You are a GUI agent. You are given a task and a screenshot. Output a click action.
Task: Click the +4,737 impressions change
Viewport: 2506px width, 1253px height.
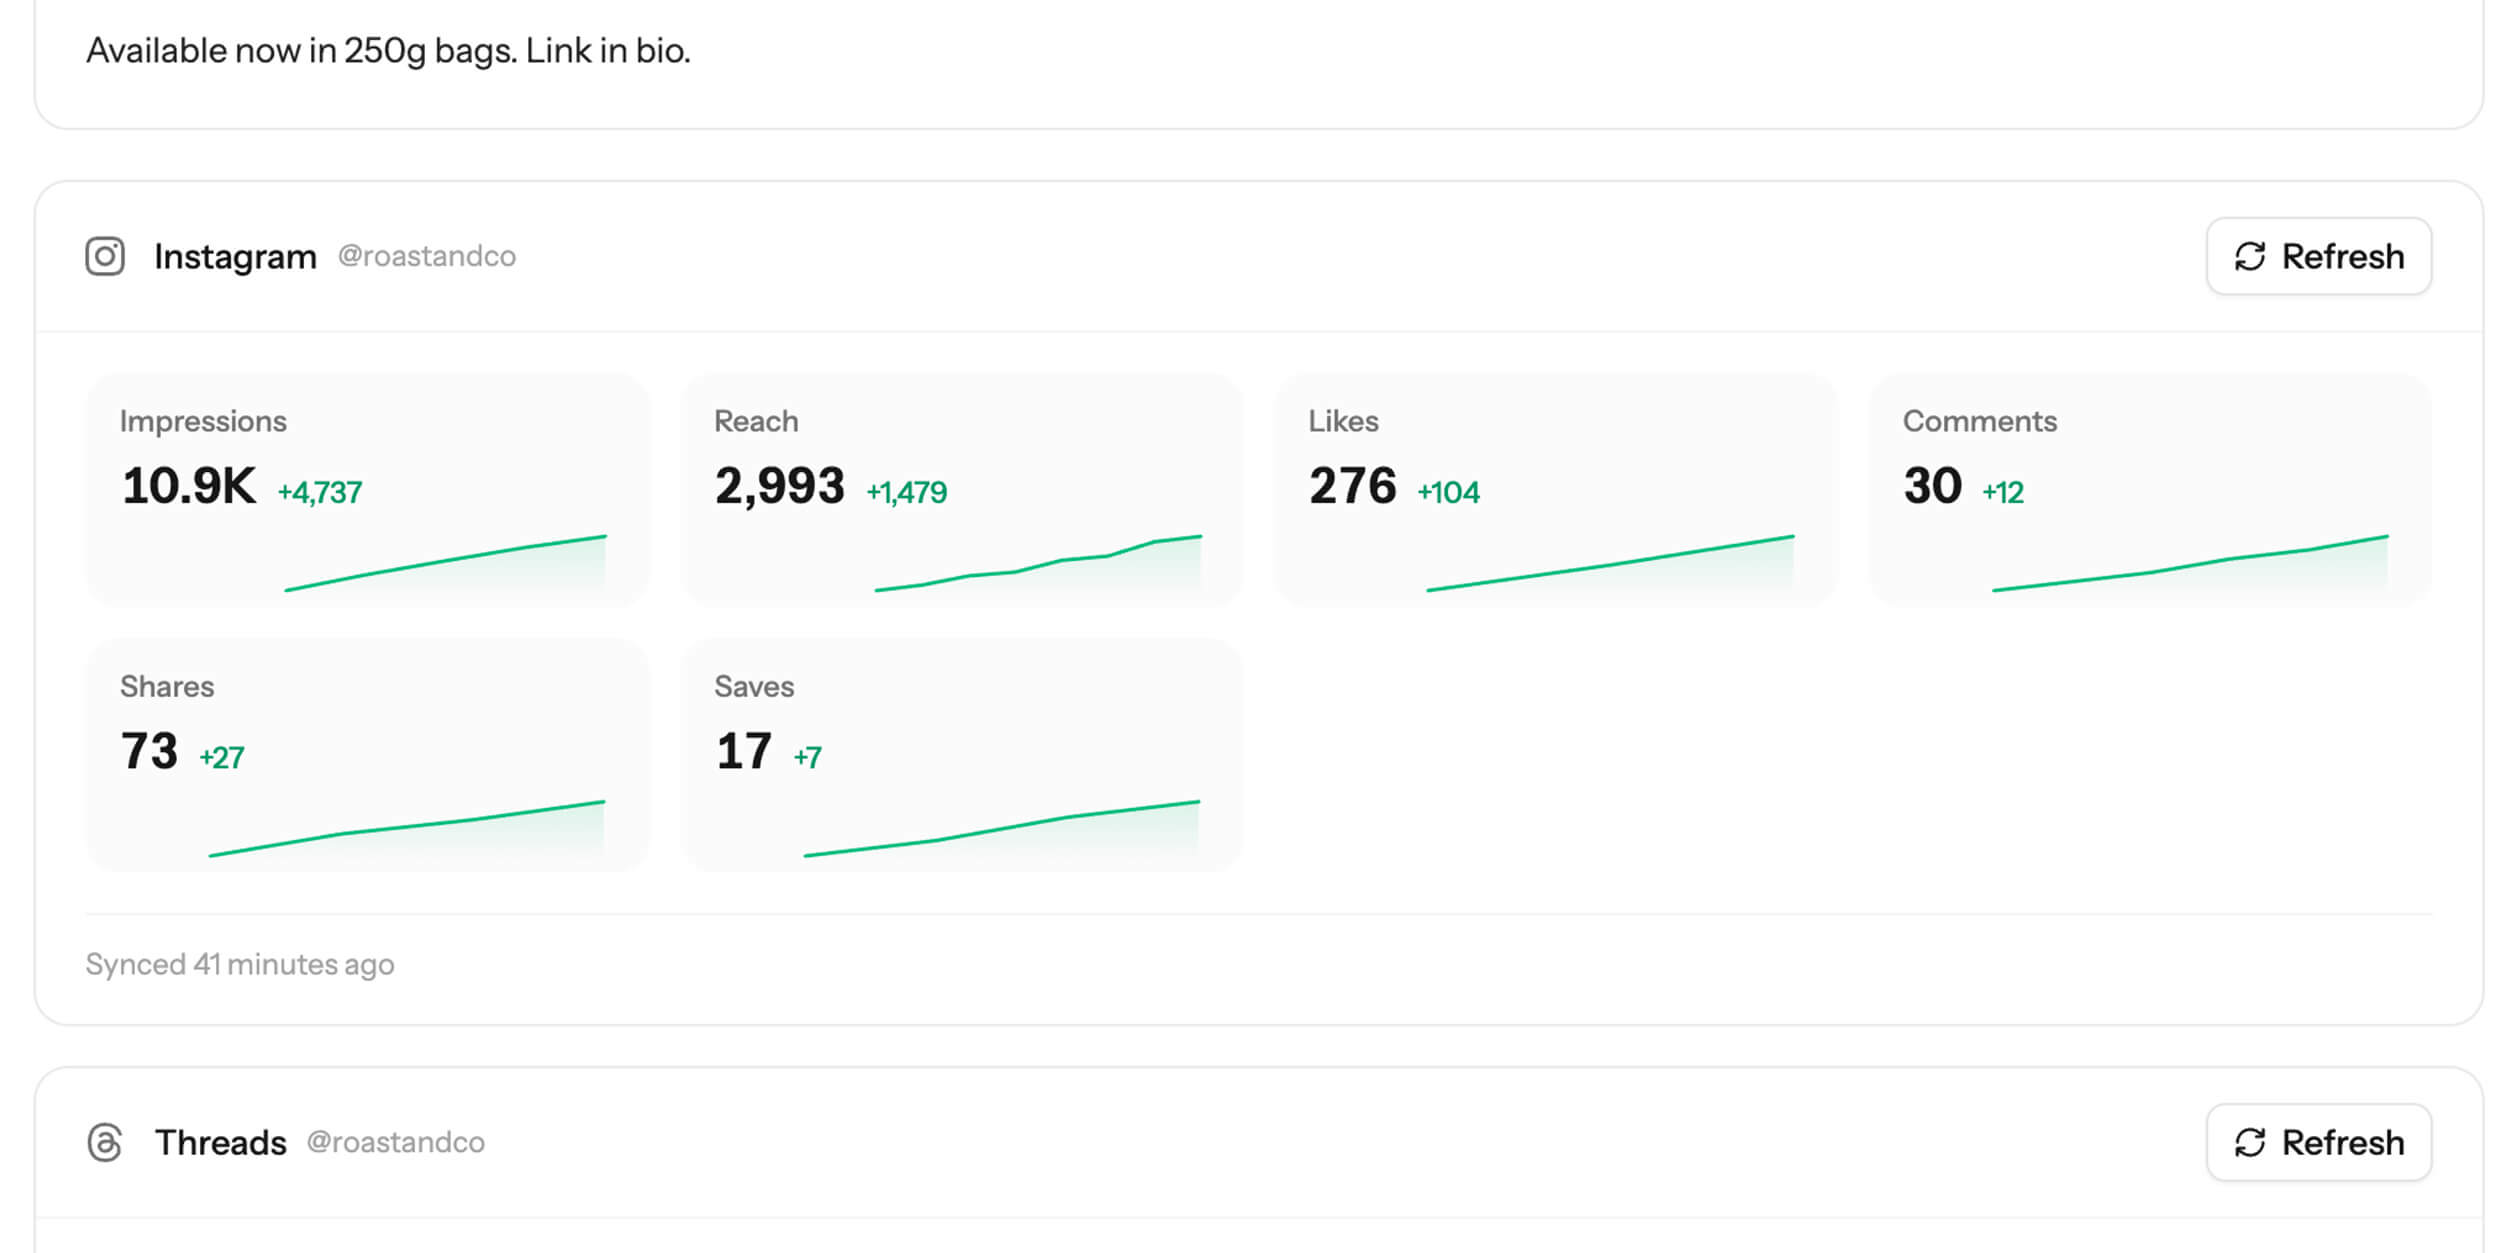320,492
